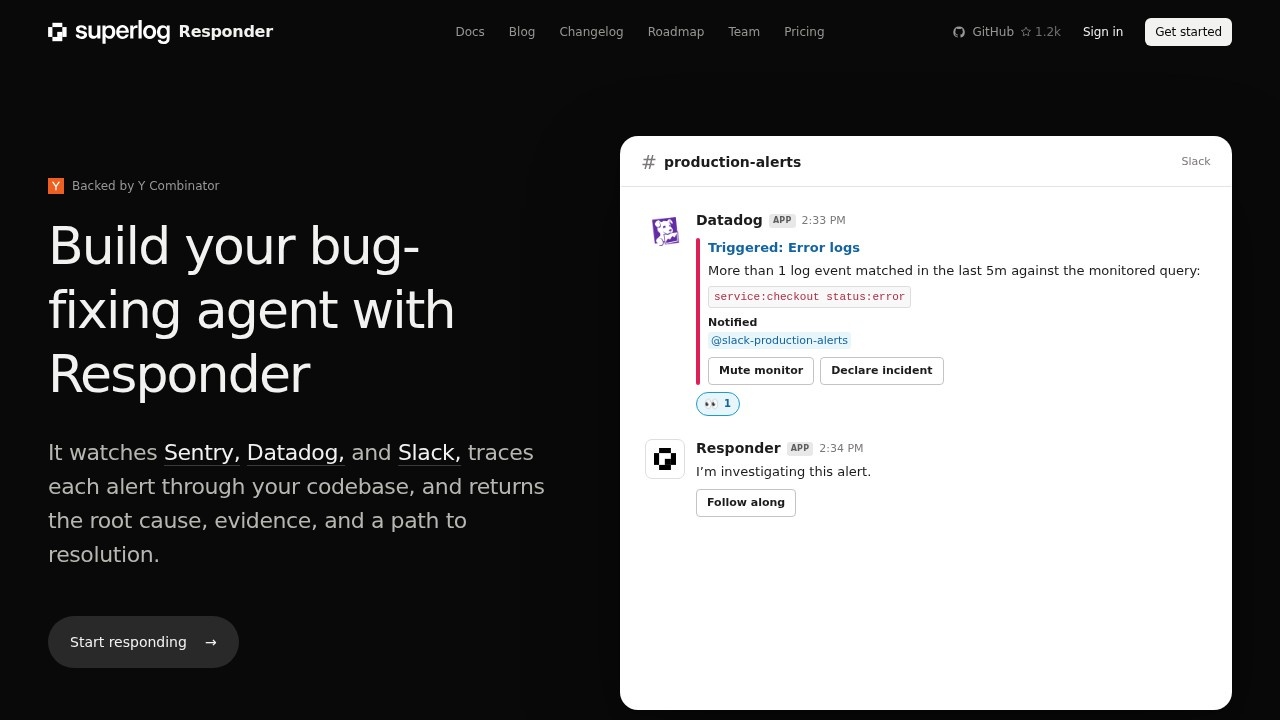Image resolution: width=1280 pixels, height=720 pixels.
Task: Click the 2:33 PM timestamp
Action: point(824,221)
